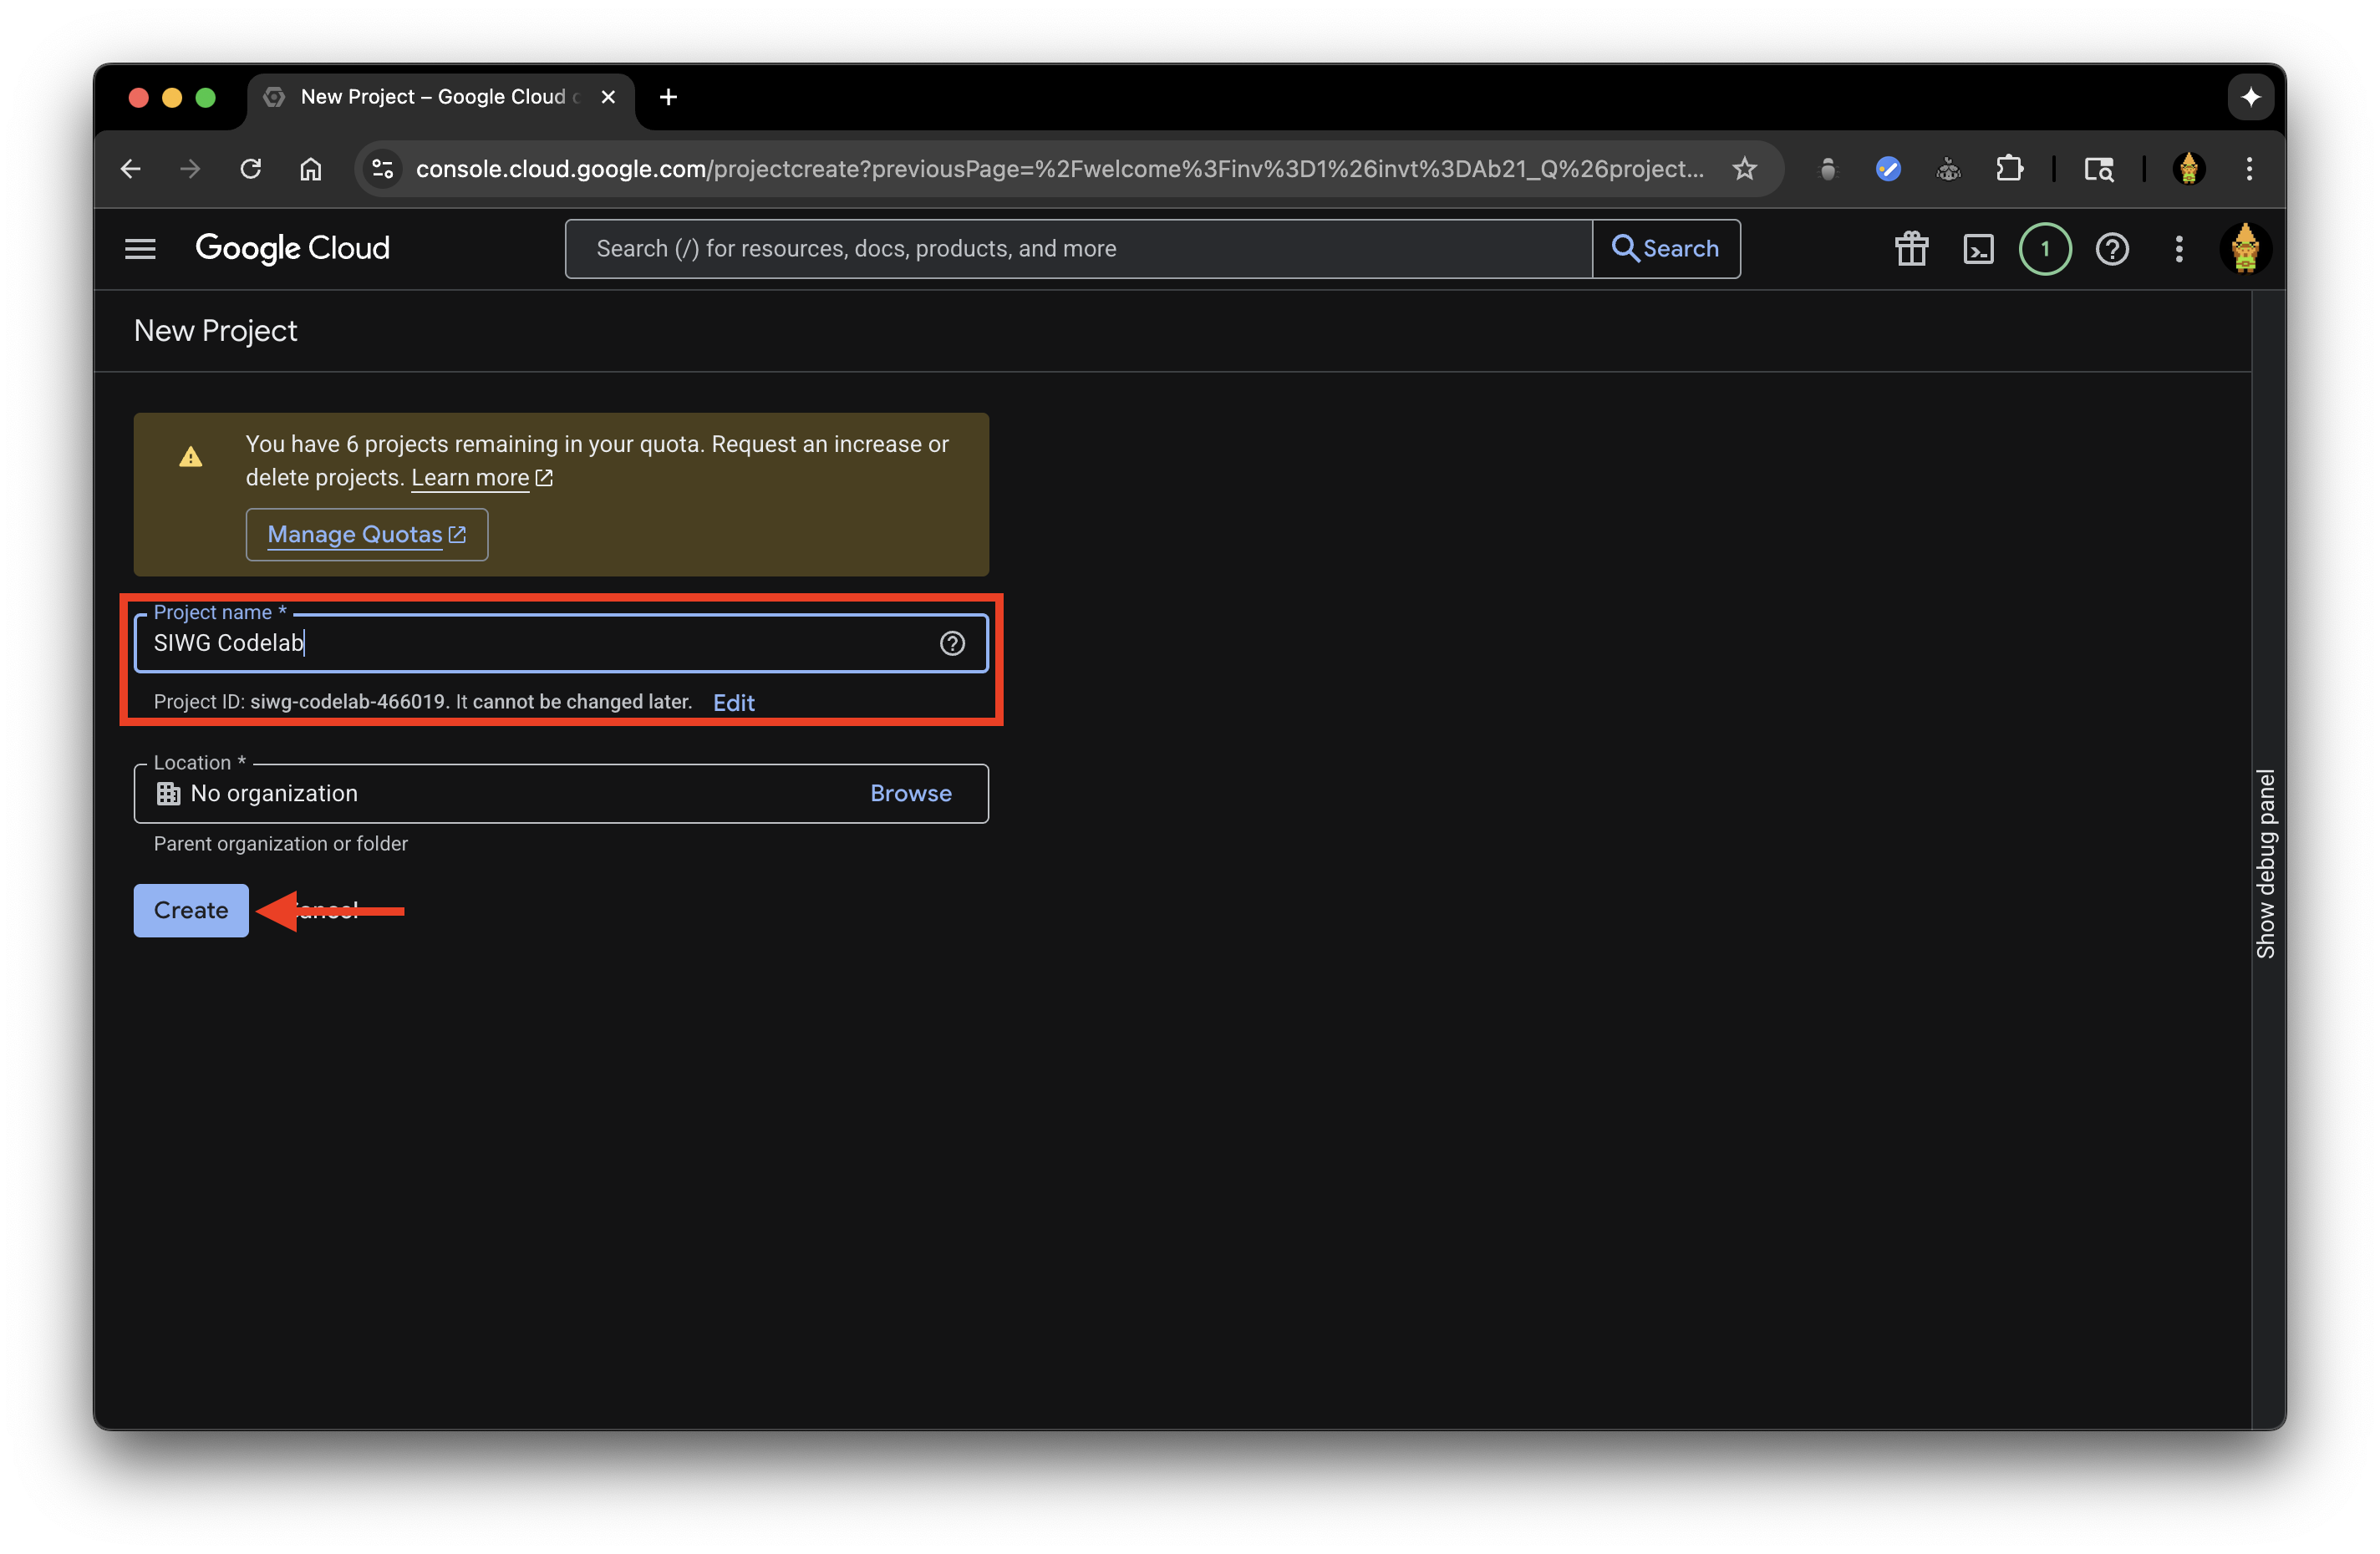Bookmark this page with the star icon
The image size is (2380, 1554).
pyautogui.click(x=1744, y=169)
